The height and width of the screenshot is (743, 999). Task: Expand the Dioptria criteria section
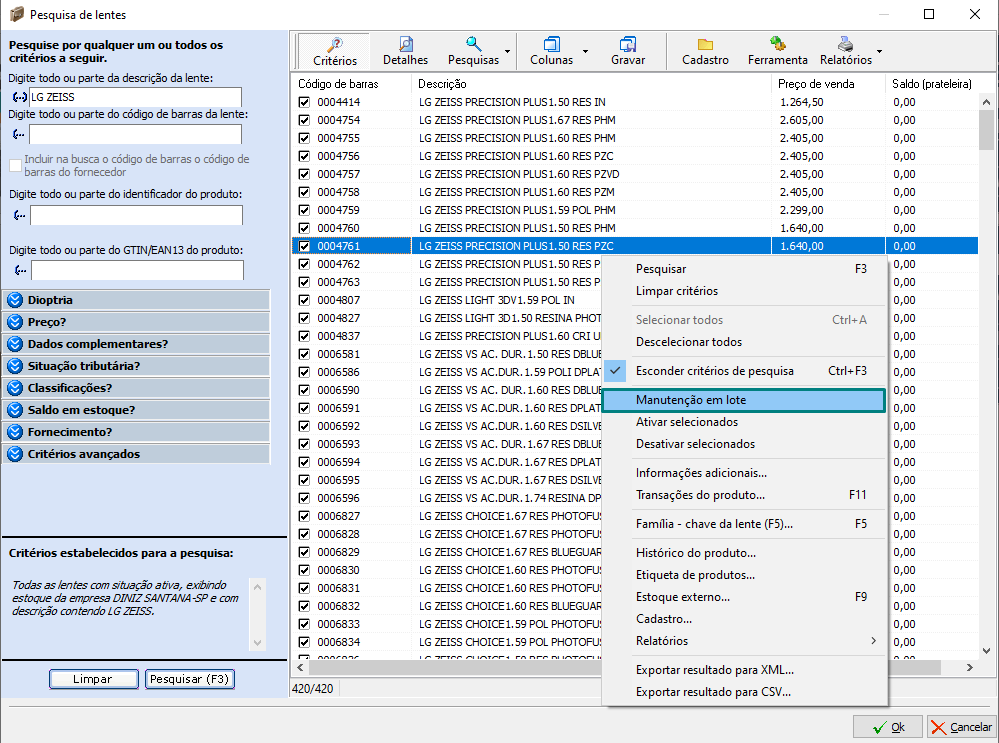pos(136,300)
